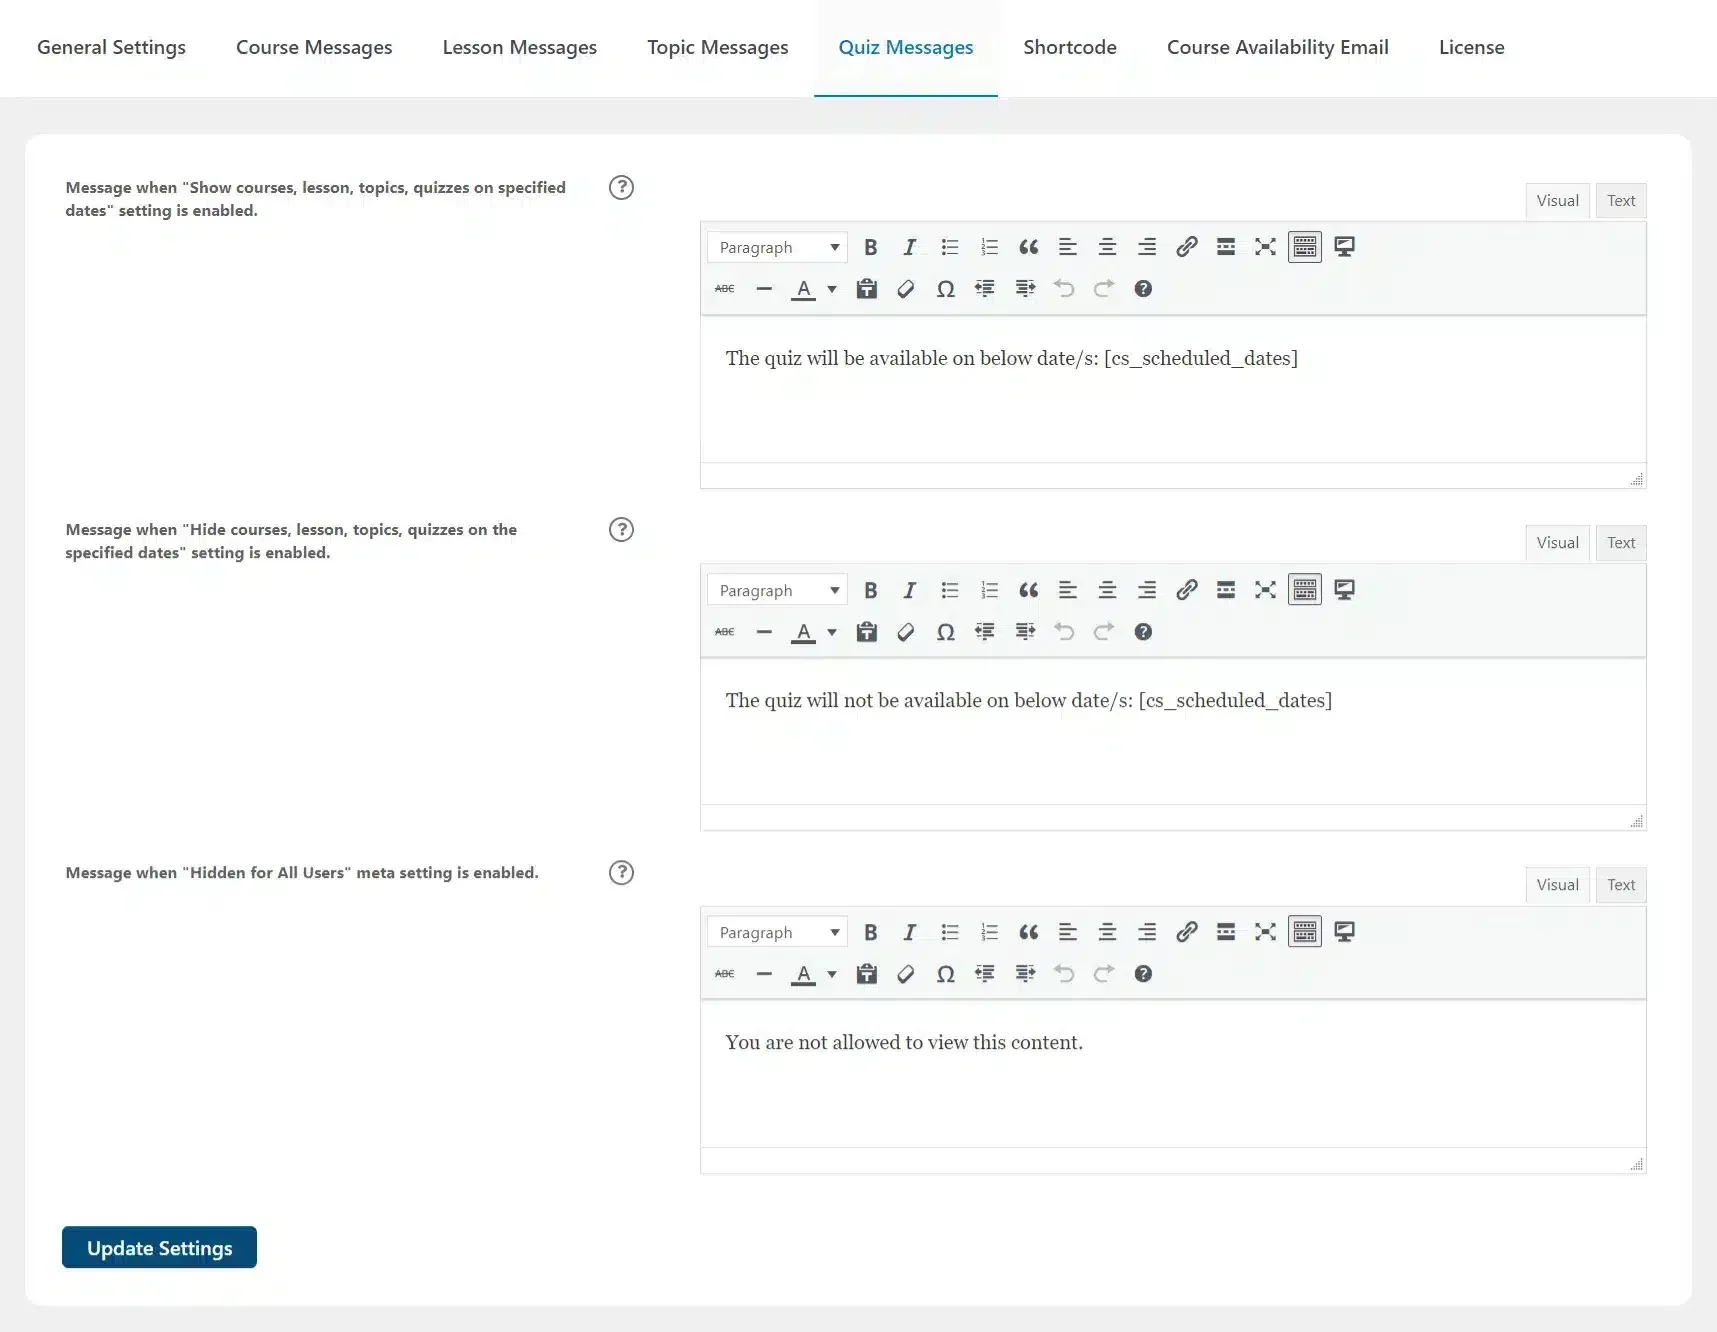Toggle bold formatting in the first editor

point(871,247)
